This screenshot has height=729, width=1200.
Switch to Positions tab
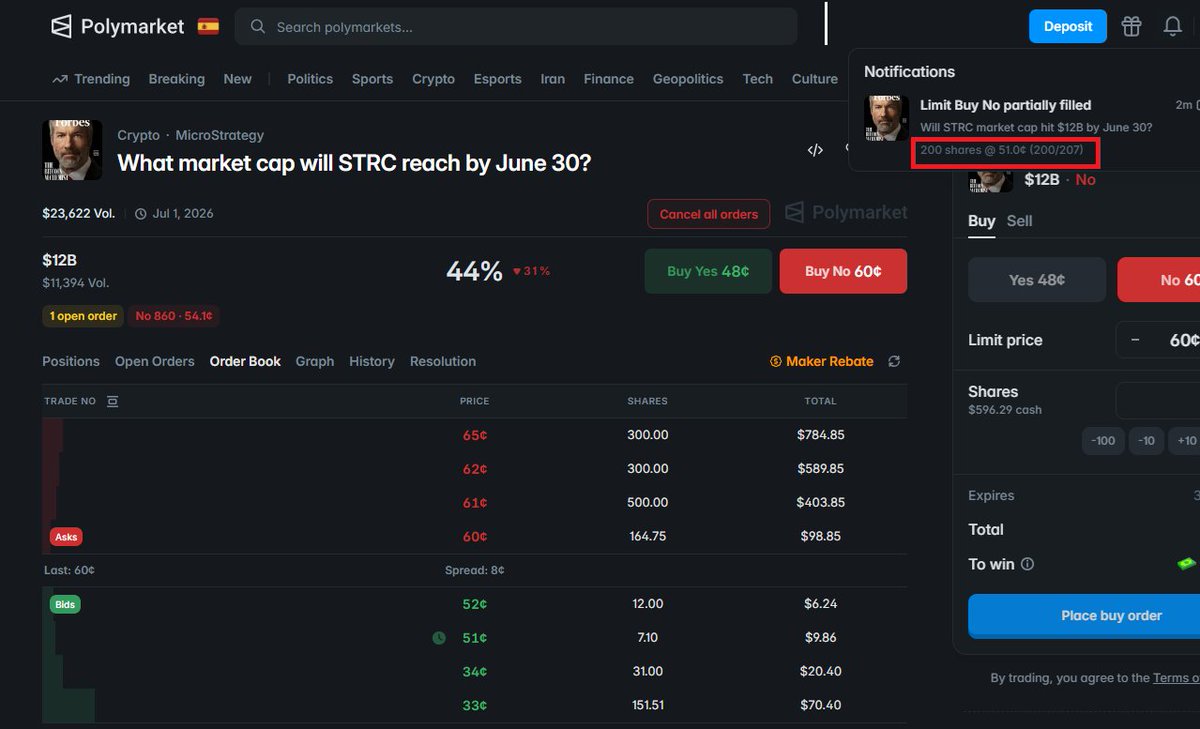tap(71, 361)
